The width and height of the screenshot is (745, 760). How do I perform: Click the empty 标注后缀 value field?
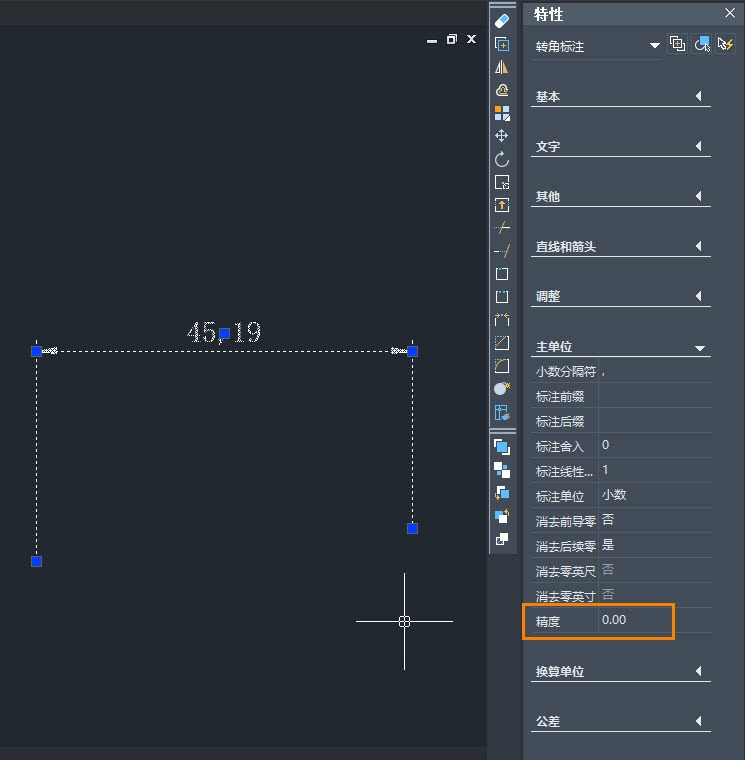pos(655,421)
